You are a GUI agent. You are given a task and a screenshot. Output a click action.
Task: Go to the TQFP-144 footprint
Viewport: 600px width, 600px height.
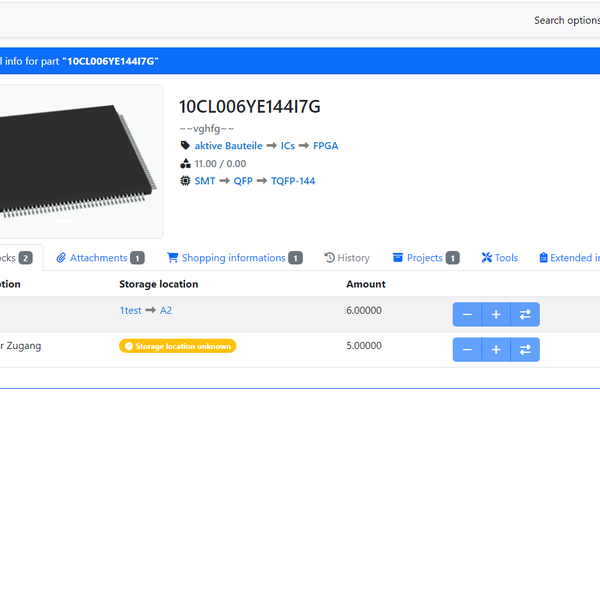point(293,181)
